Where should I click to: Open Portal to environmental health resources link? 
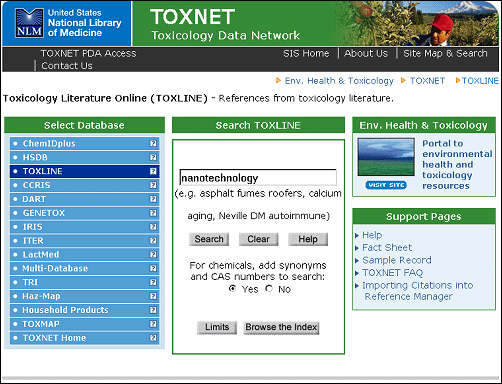pyautogui.click(x=457, y=165)
